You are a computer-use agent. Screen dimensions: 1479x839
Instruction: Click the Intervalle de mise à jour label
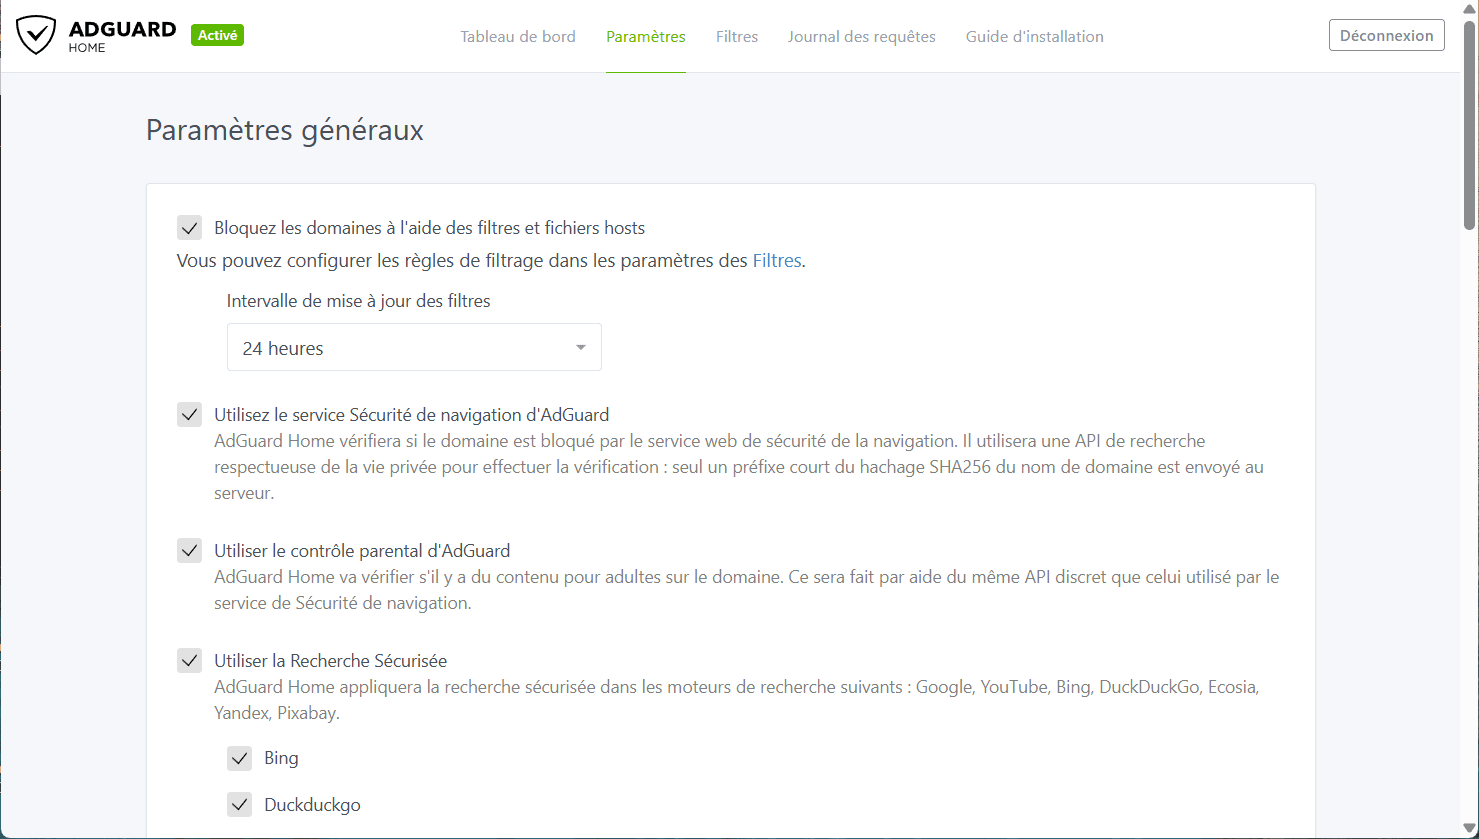[359, 300]
